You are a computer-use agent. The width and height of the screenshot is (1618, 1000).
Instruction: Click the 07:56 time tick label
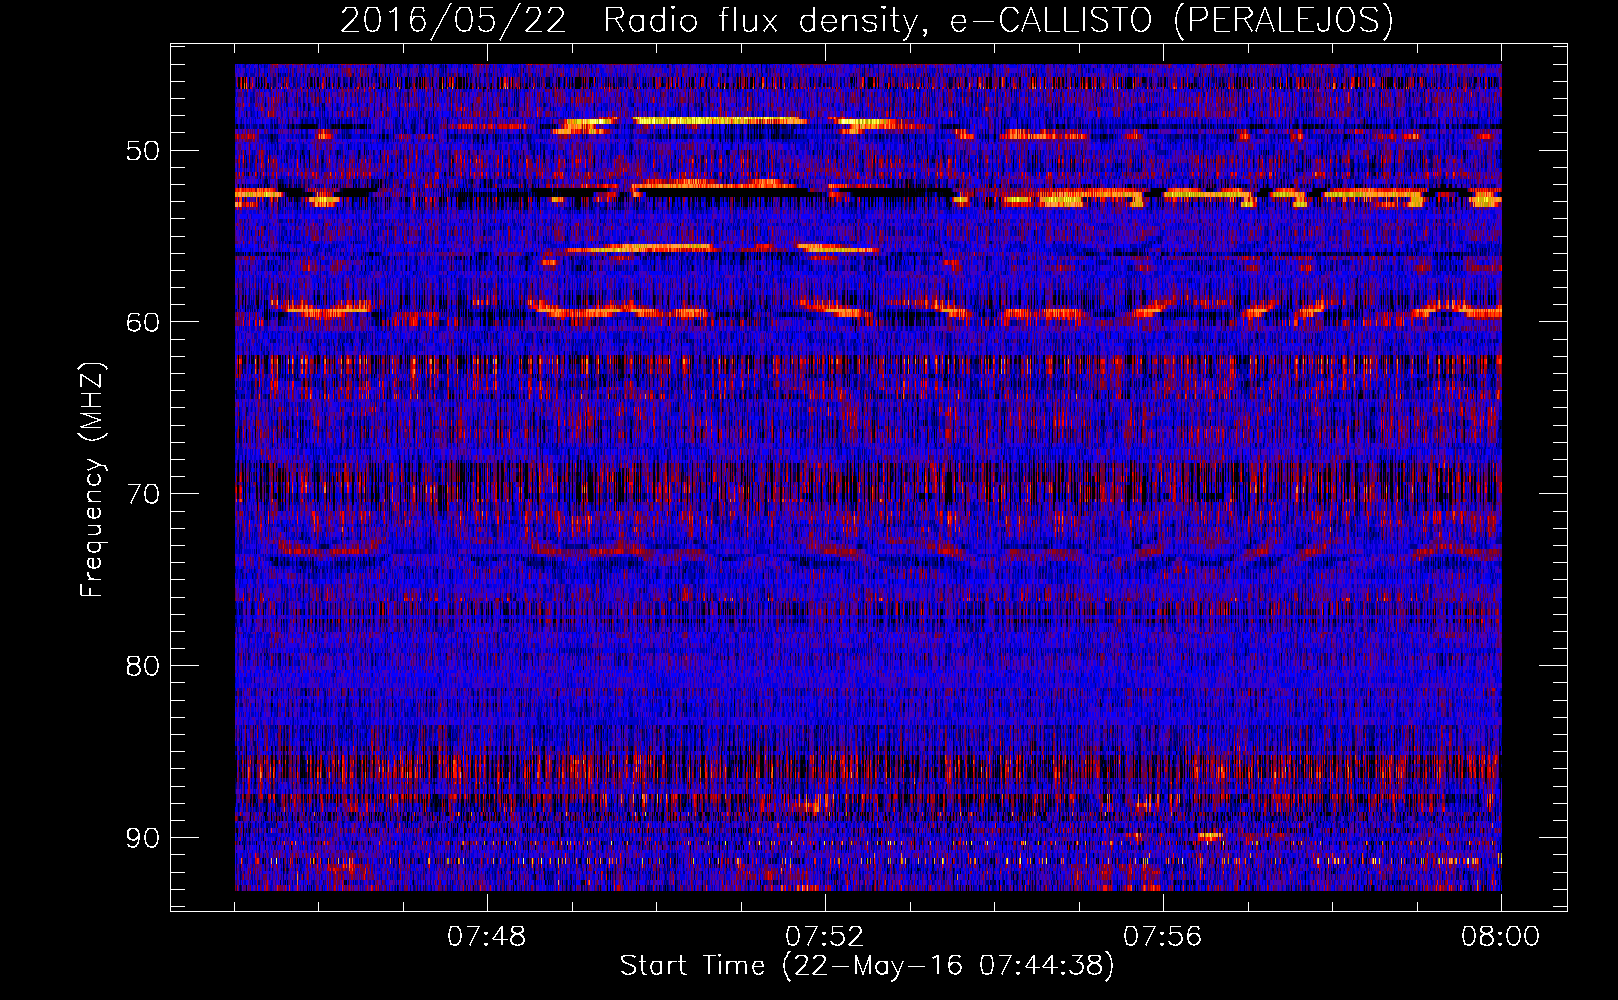(1163, 937)
